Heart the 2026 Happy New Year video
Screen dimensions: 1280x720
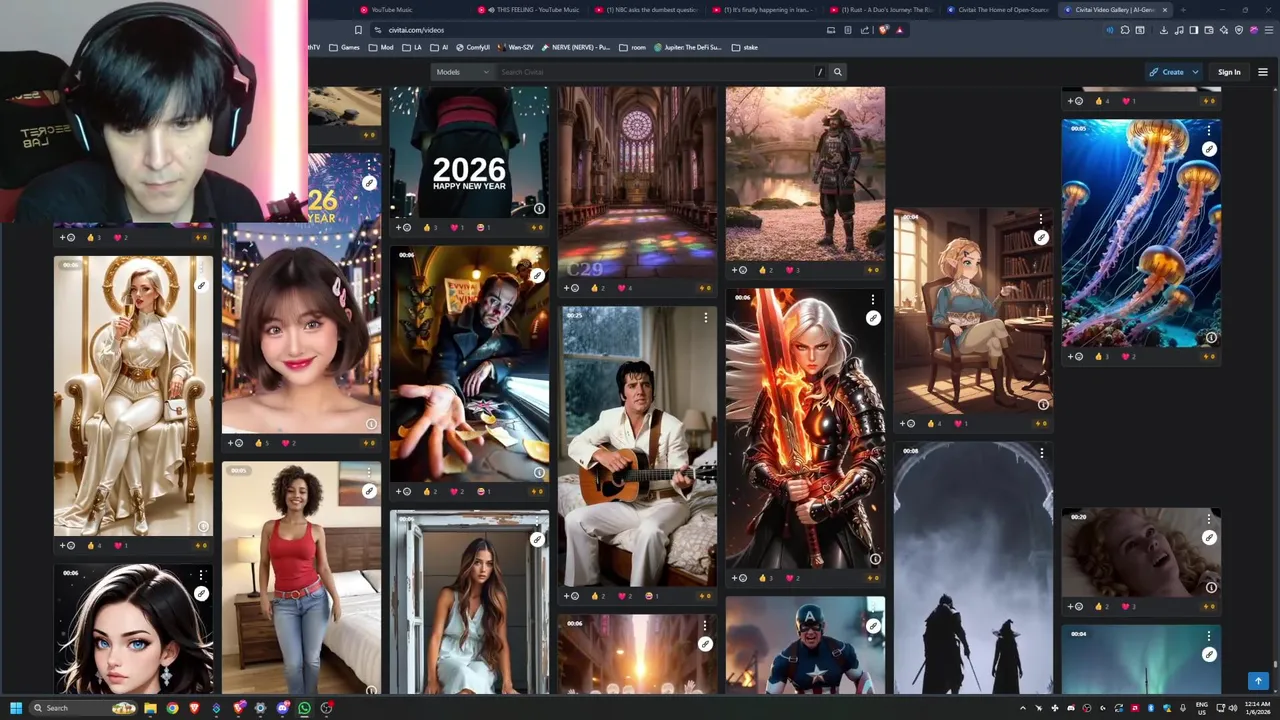click(456, 228)
